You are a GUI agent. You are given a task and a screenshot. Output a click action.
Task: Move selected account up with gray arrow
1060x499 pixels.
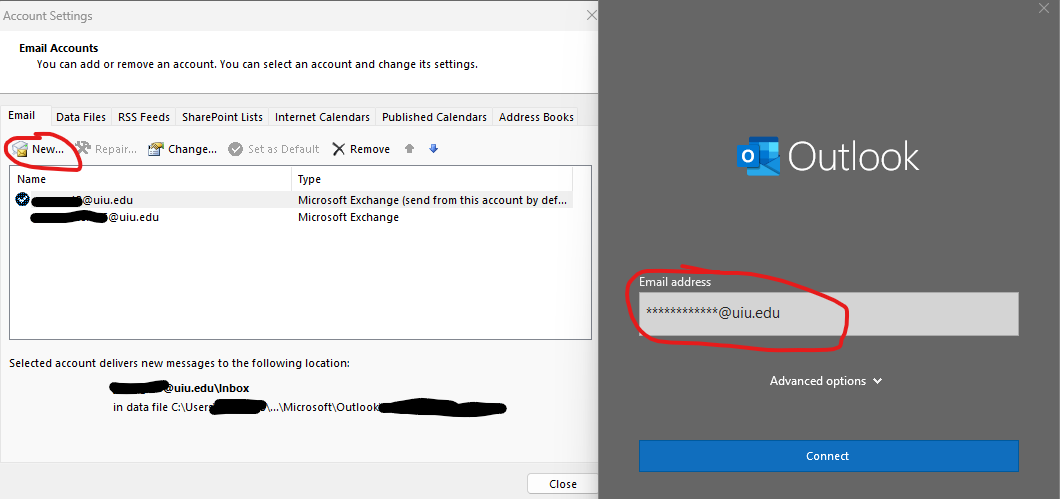410,149
